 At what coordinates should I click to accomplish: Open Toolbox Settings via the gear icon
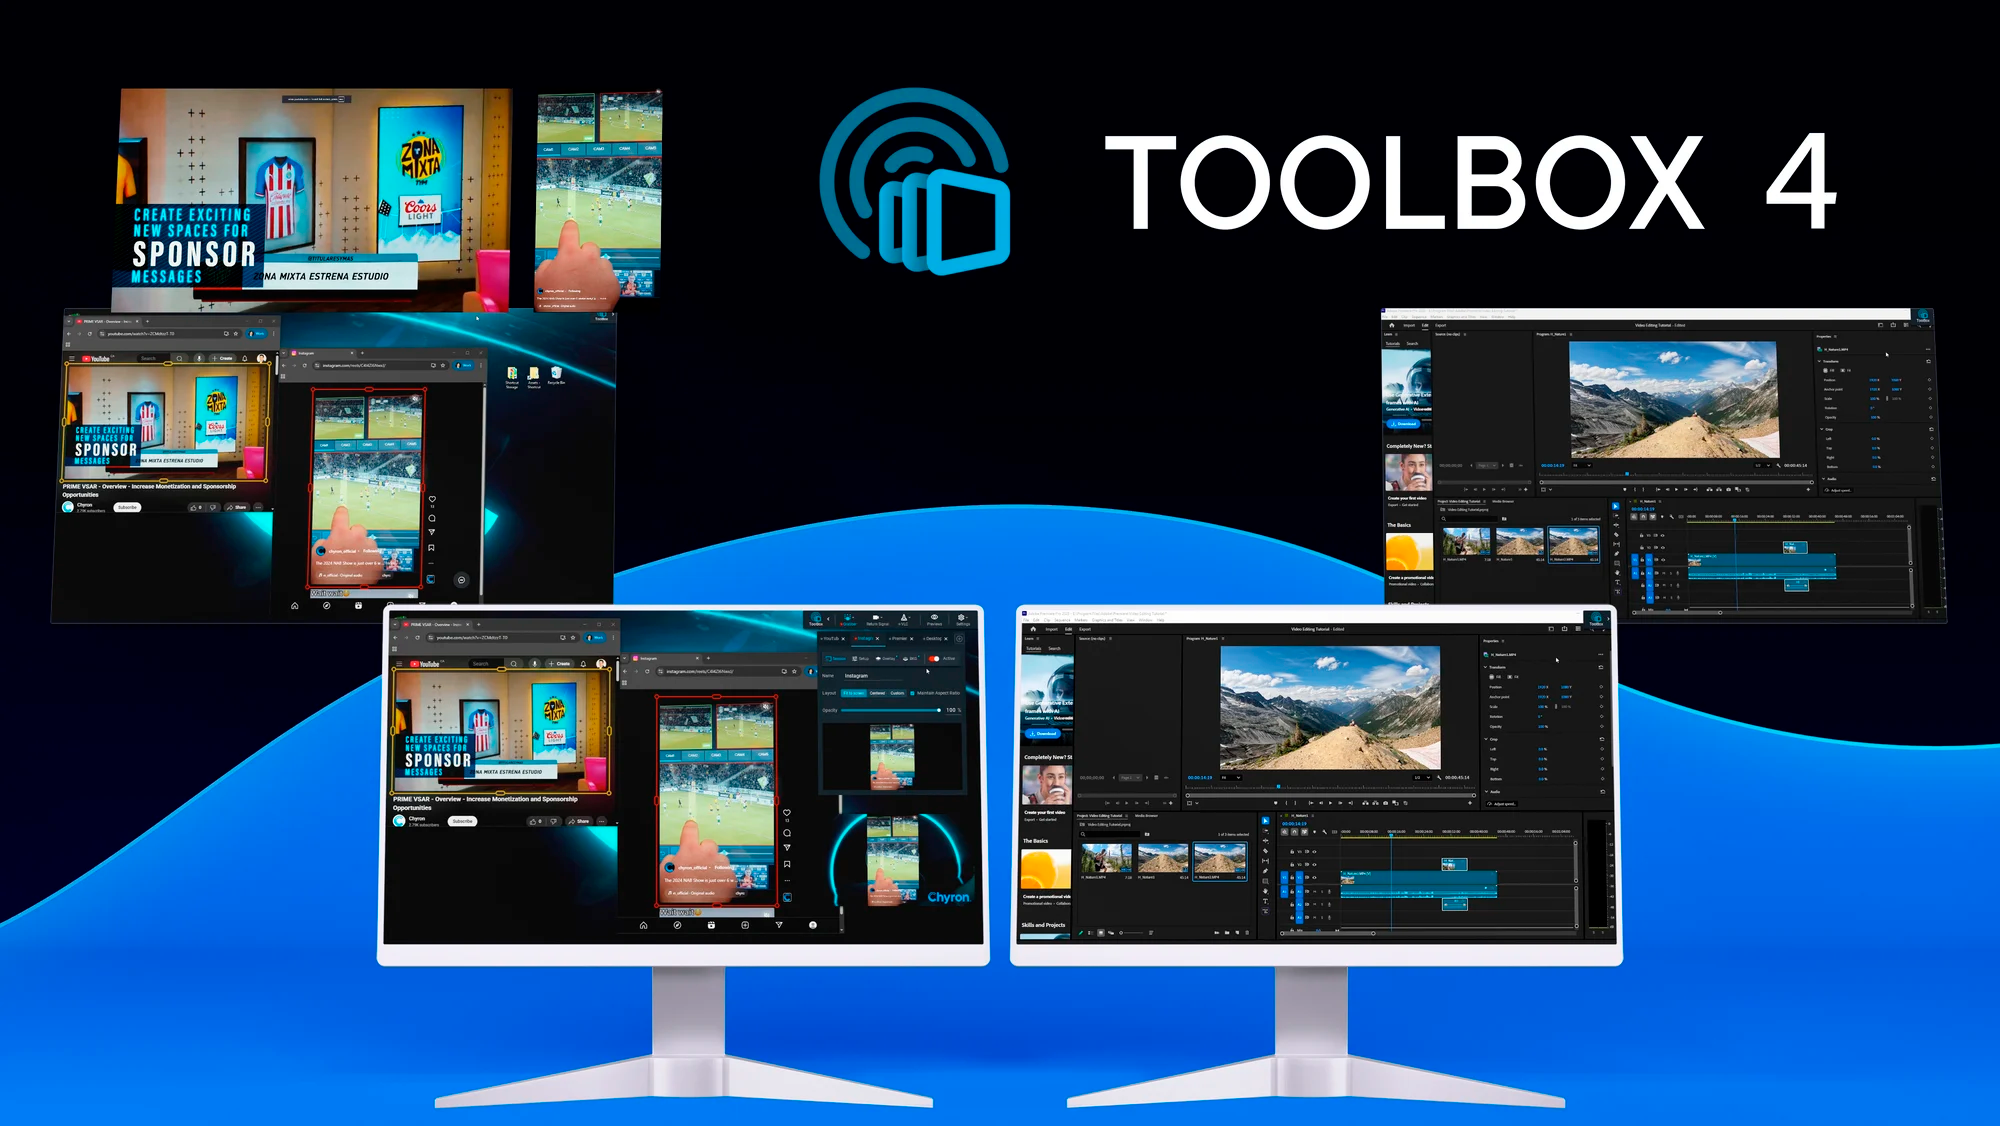[x=961, y=618]
